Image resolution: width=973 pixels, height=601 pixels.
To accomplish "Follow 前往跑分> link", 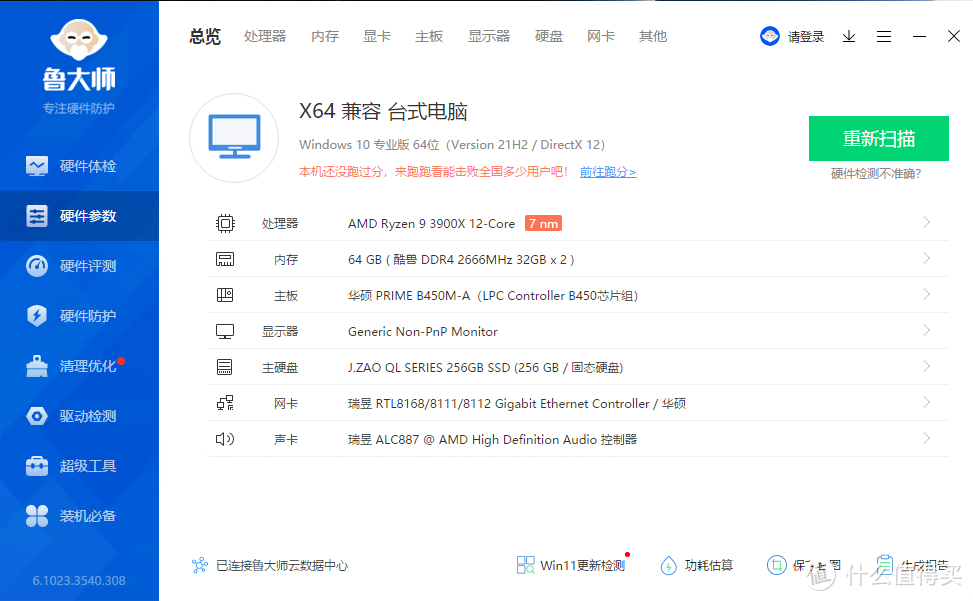I will [608, 172].
